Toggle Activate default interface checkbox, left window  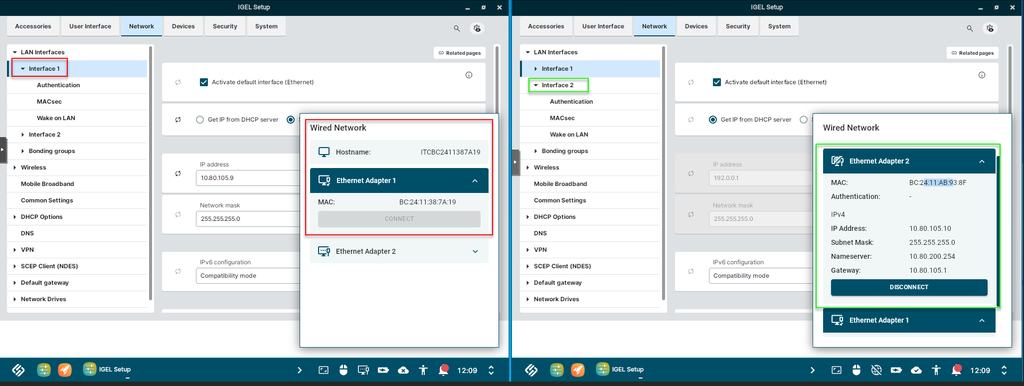click(204, 82)
